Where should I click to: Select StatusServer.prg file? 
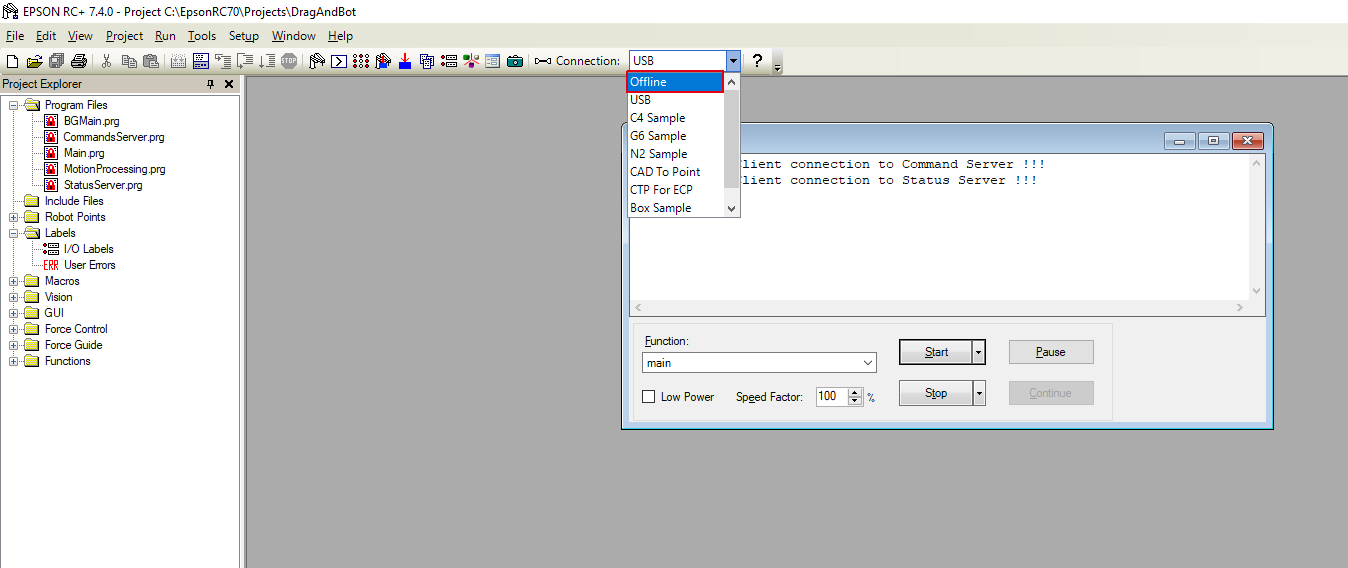[103, 185]
